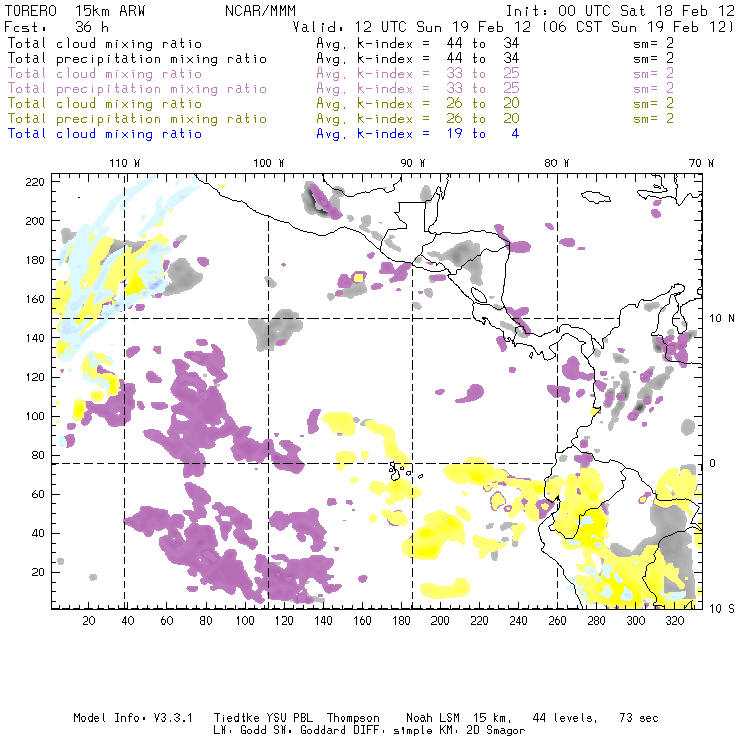Select the x-axis tick label "180"
740x740 pixels.
point(401,621)
